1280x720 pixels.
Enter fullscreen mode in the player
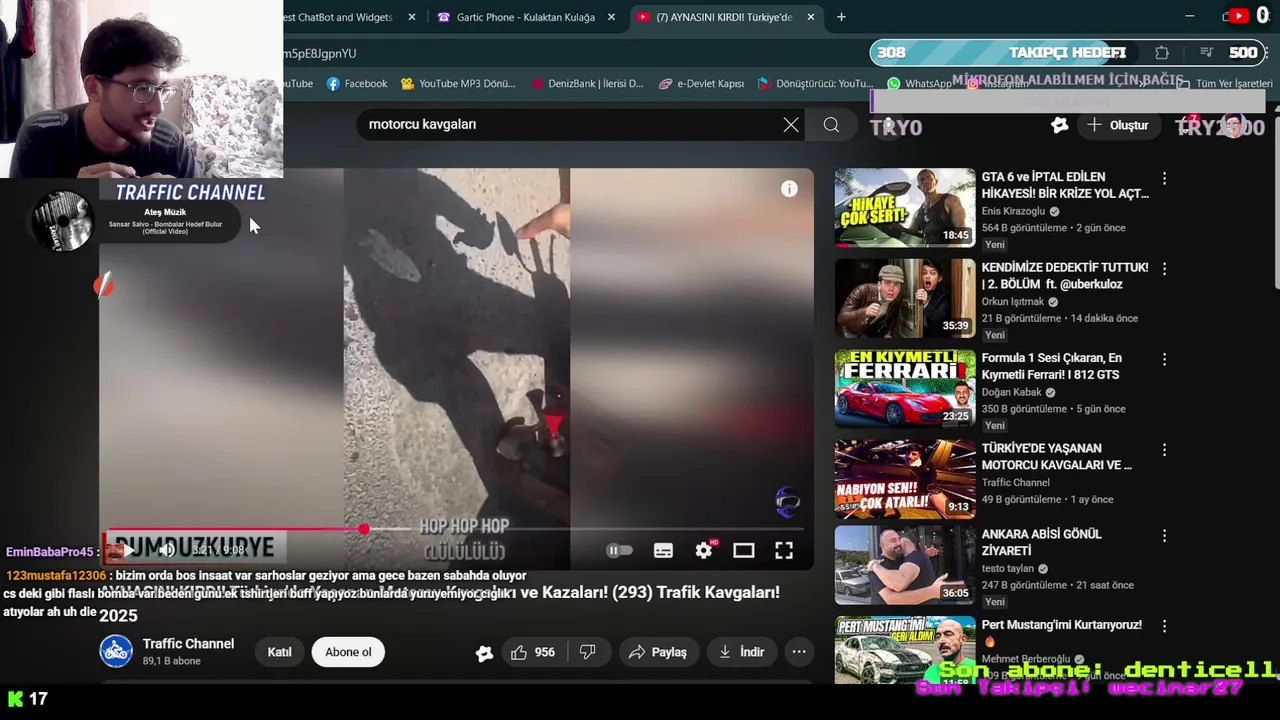(784, 550)
